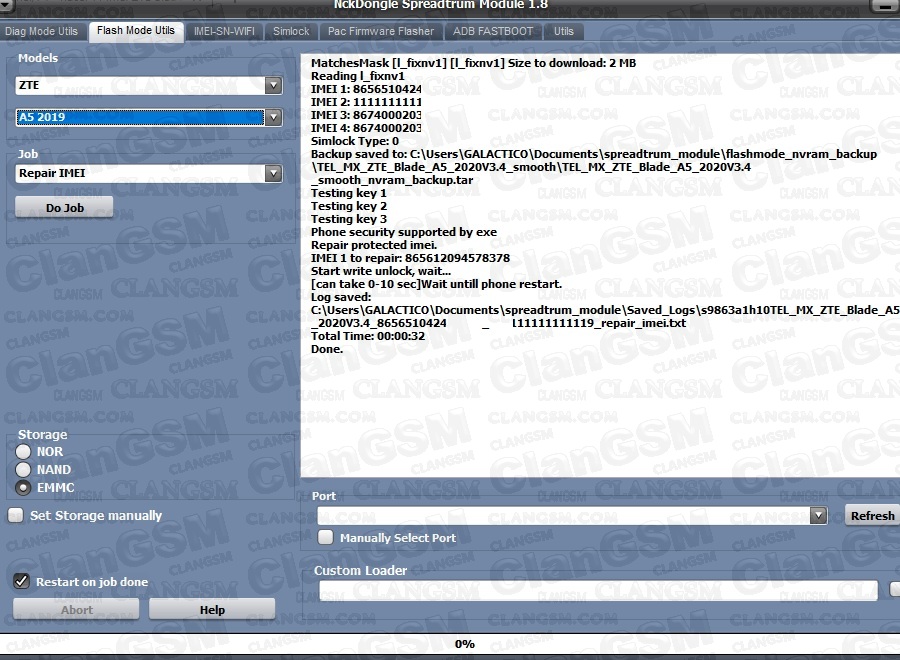Click the ZTE brand combo box

[x=149, y=86]
